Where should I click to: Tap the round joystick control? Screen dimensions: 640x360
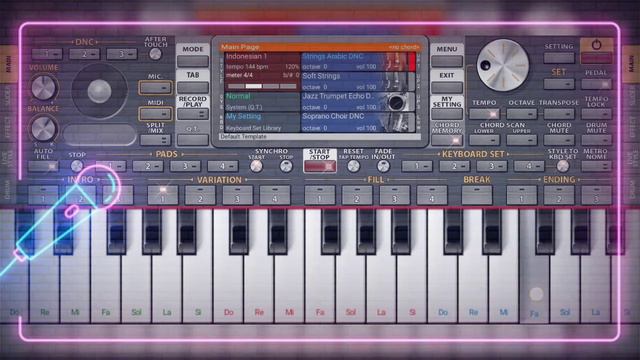(x=99, y=91)
